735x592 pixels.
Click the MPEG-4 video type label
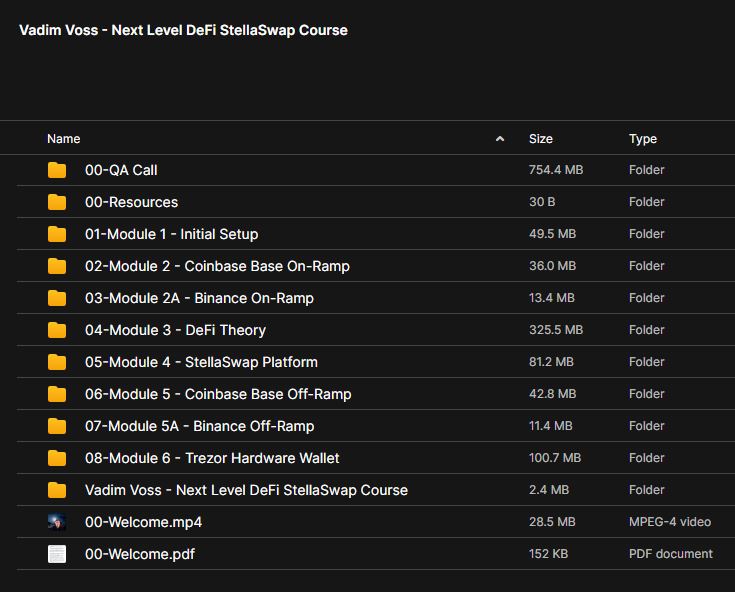coord(670,521)
